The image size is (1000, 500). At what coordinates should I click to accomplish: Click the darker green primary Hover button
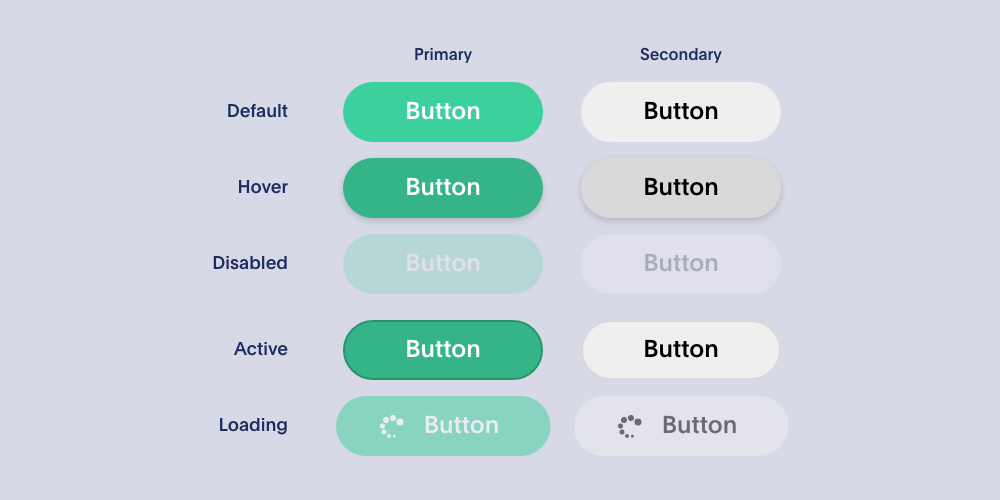[x=443, y=188]
